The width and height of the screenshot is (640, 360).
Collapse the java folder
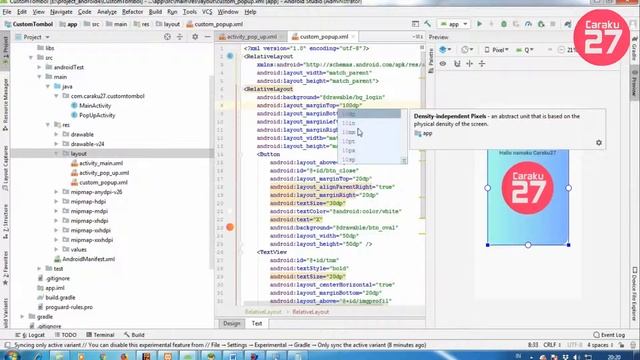point(48,86)
